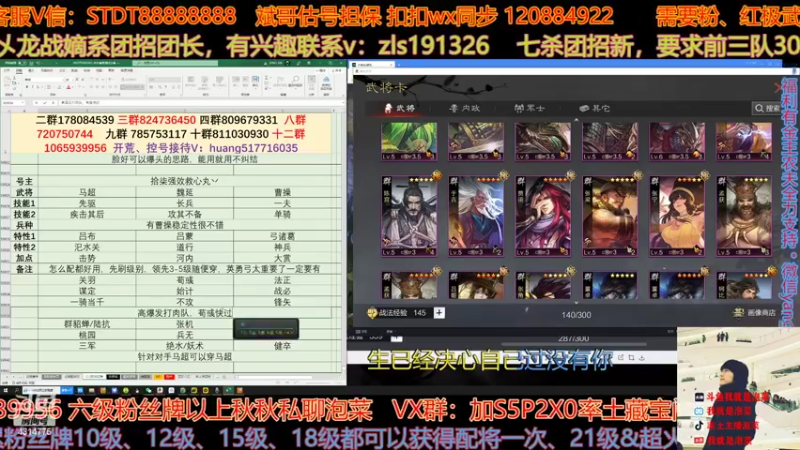Open WeChat from the taskbar

pos(148,390)
